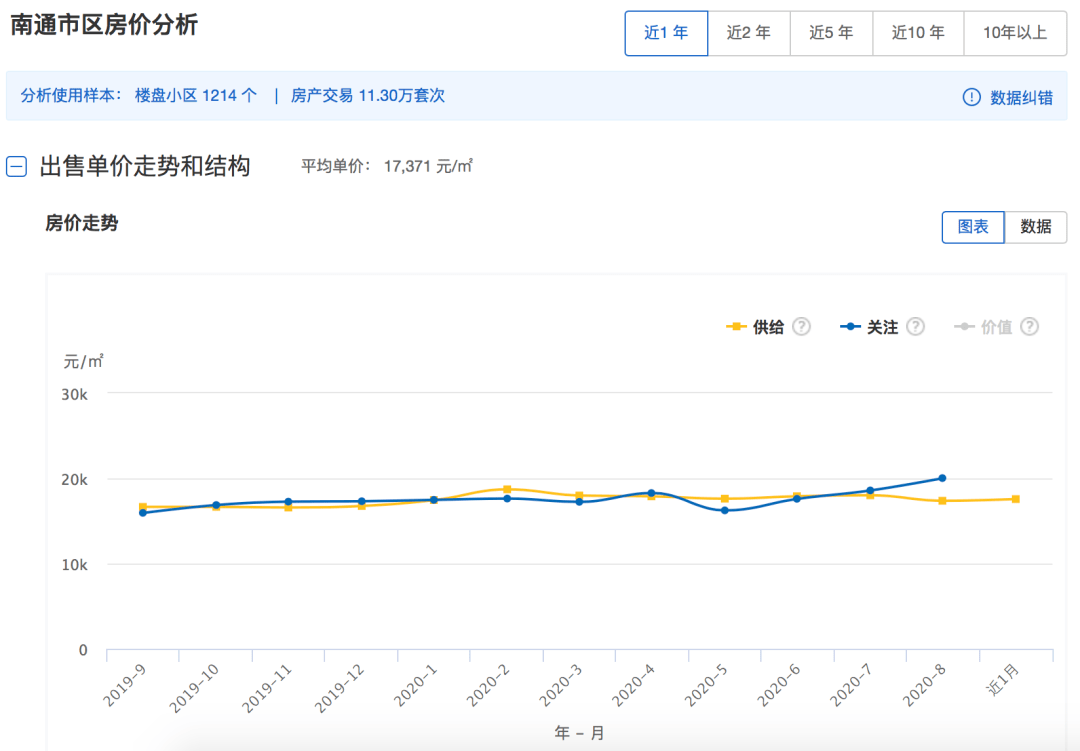Switch to 数据 view of the chart
1080x751 pixels.
(x=1038, y=227)
